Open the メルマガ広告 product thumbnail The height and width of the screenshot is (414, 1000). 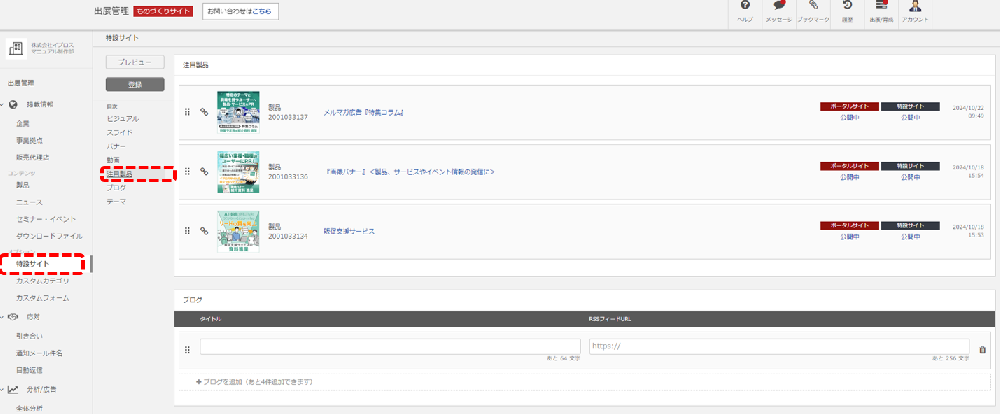238,112
